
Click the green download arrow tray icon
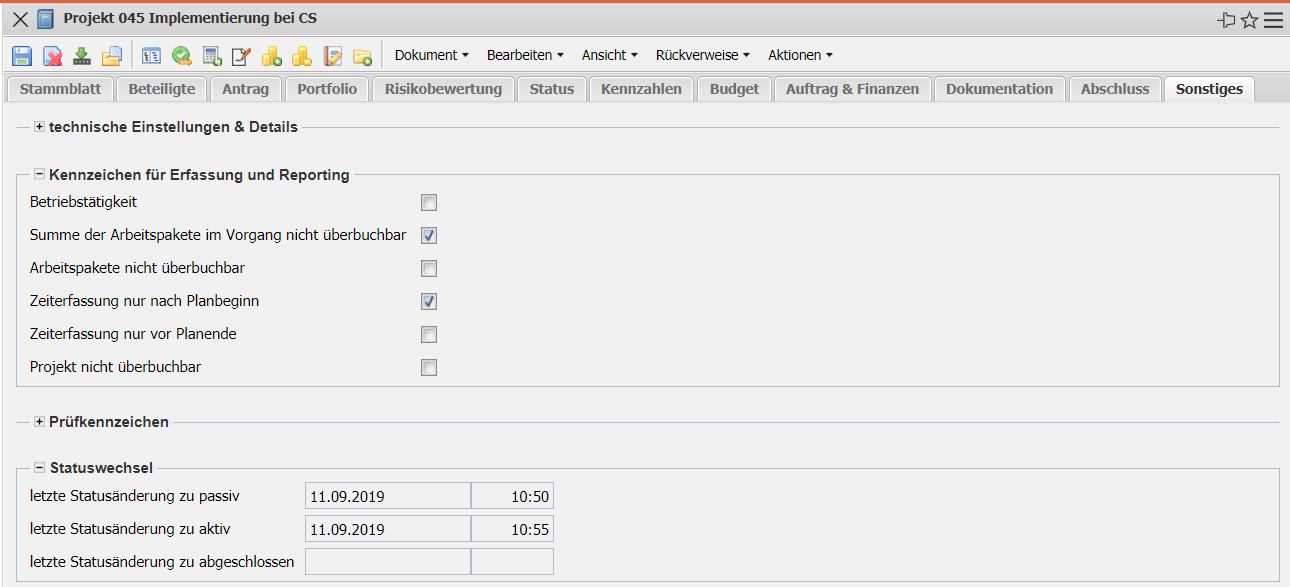click(x=82, y=56)
